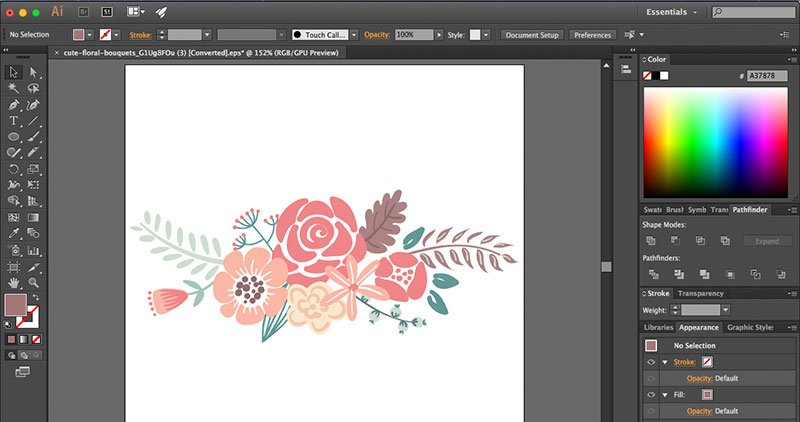This screenshot has width=800, height=422.
Task: Click the Pathfinder Divide icon
Action: (654, 275)
